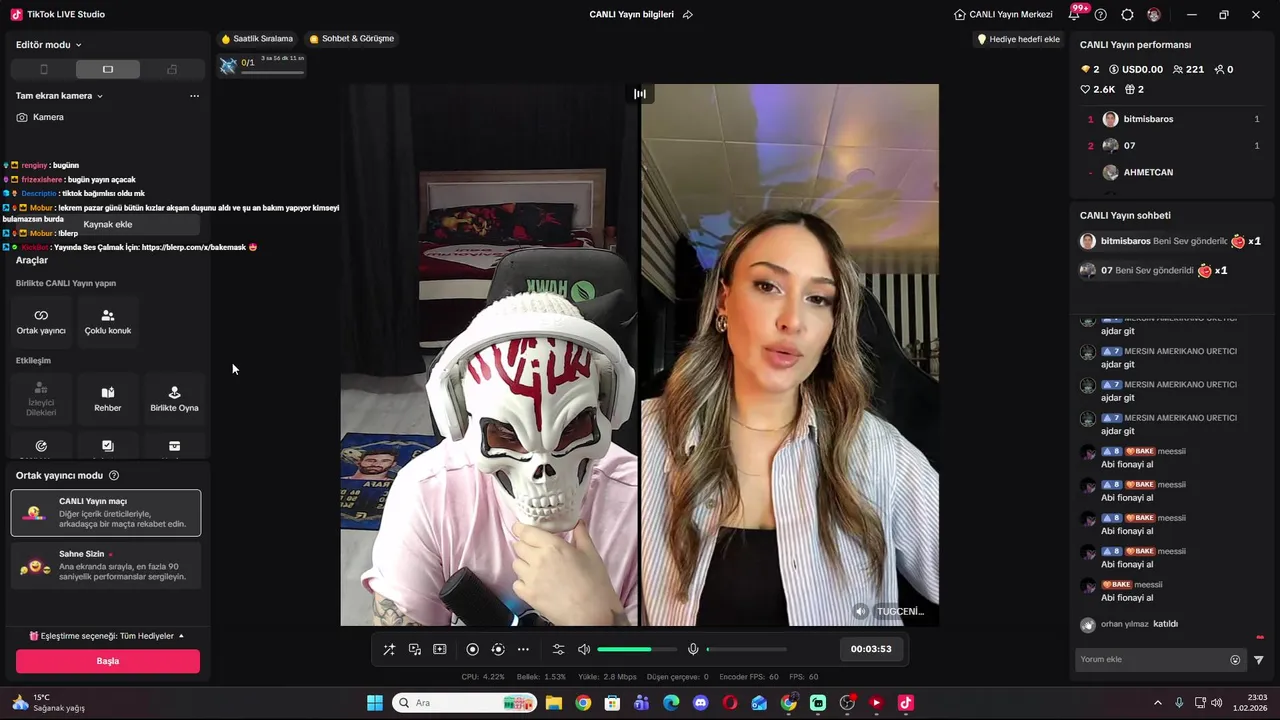Adjust the microphone level slider

(746, 649)
